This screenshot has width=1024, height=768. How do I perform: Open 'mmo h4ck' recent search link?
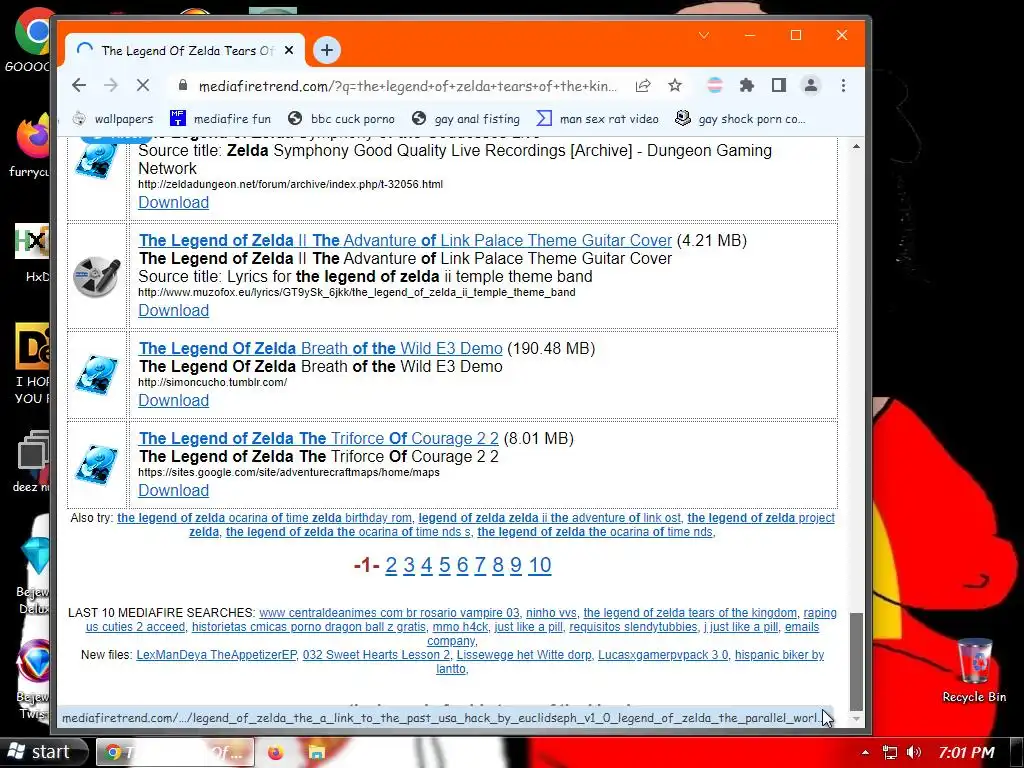click(460, 628)
